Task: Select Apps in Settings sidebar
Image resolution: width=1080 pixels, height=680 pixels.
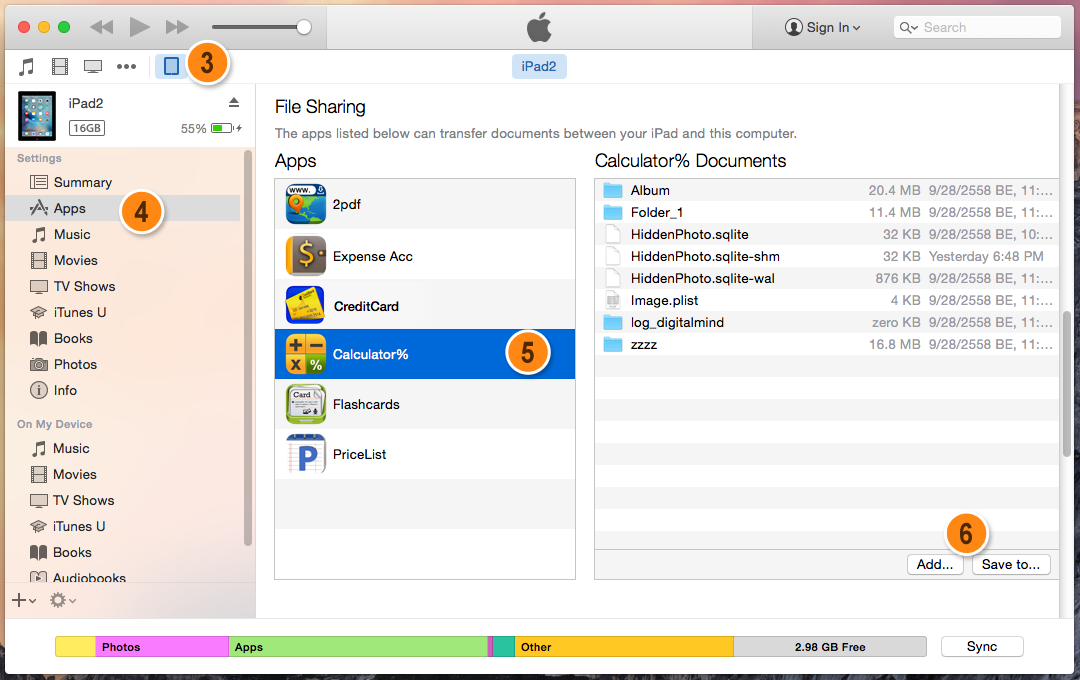Action: pos(123,208)
